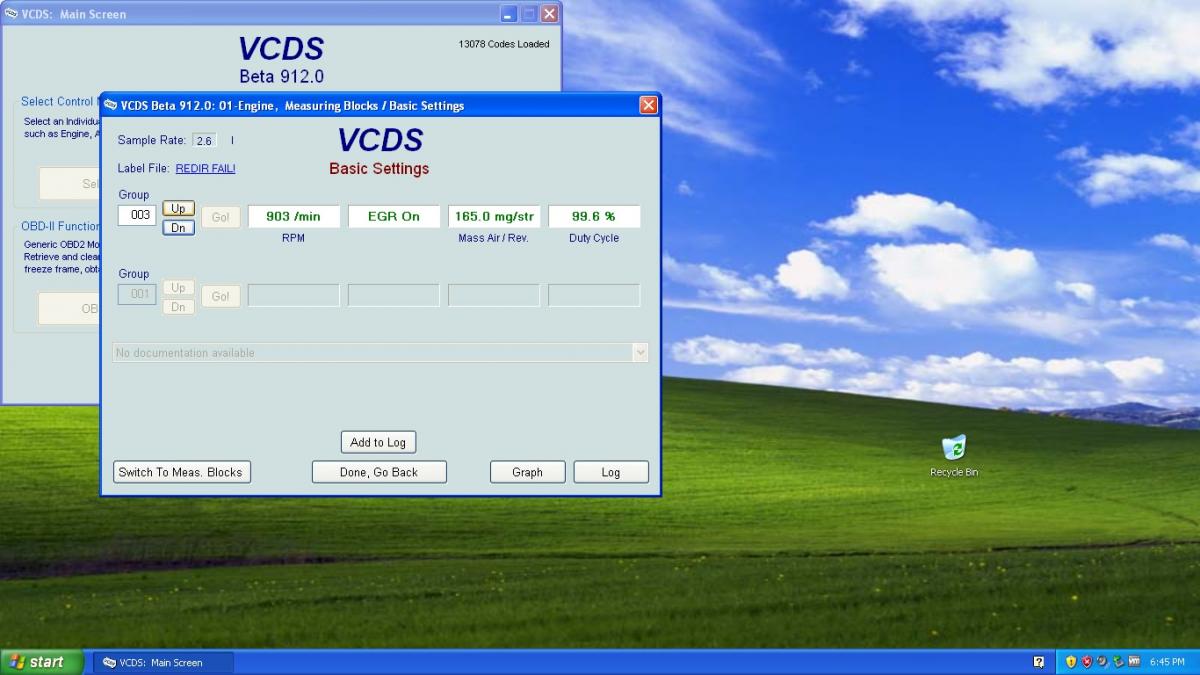Select VCDS: Main Screen taskbar button
Screen dimensions: 1200x675
click(164, 662)
